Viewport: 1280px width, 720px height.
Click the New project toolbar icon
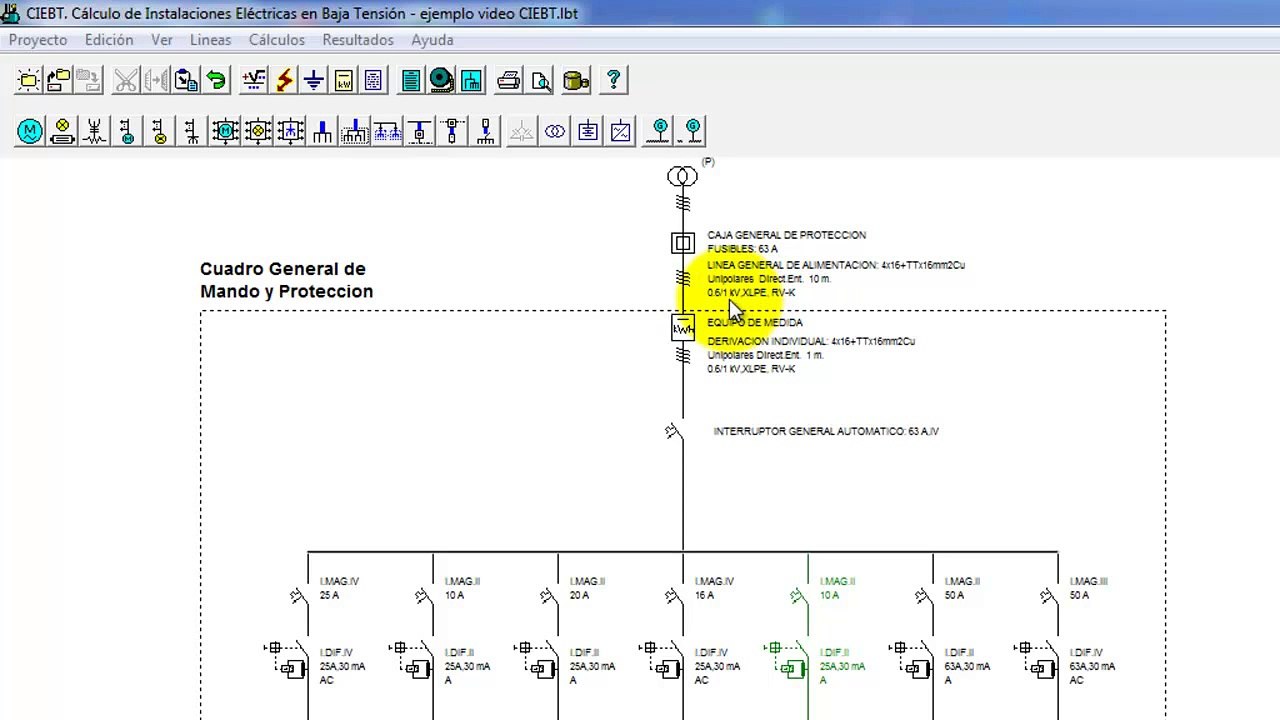click(x=29, y=80)
